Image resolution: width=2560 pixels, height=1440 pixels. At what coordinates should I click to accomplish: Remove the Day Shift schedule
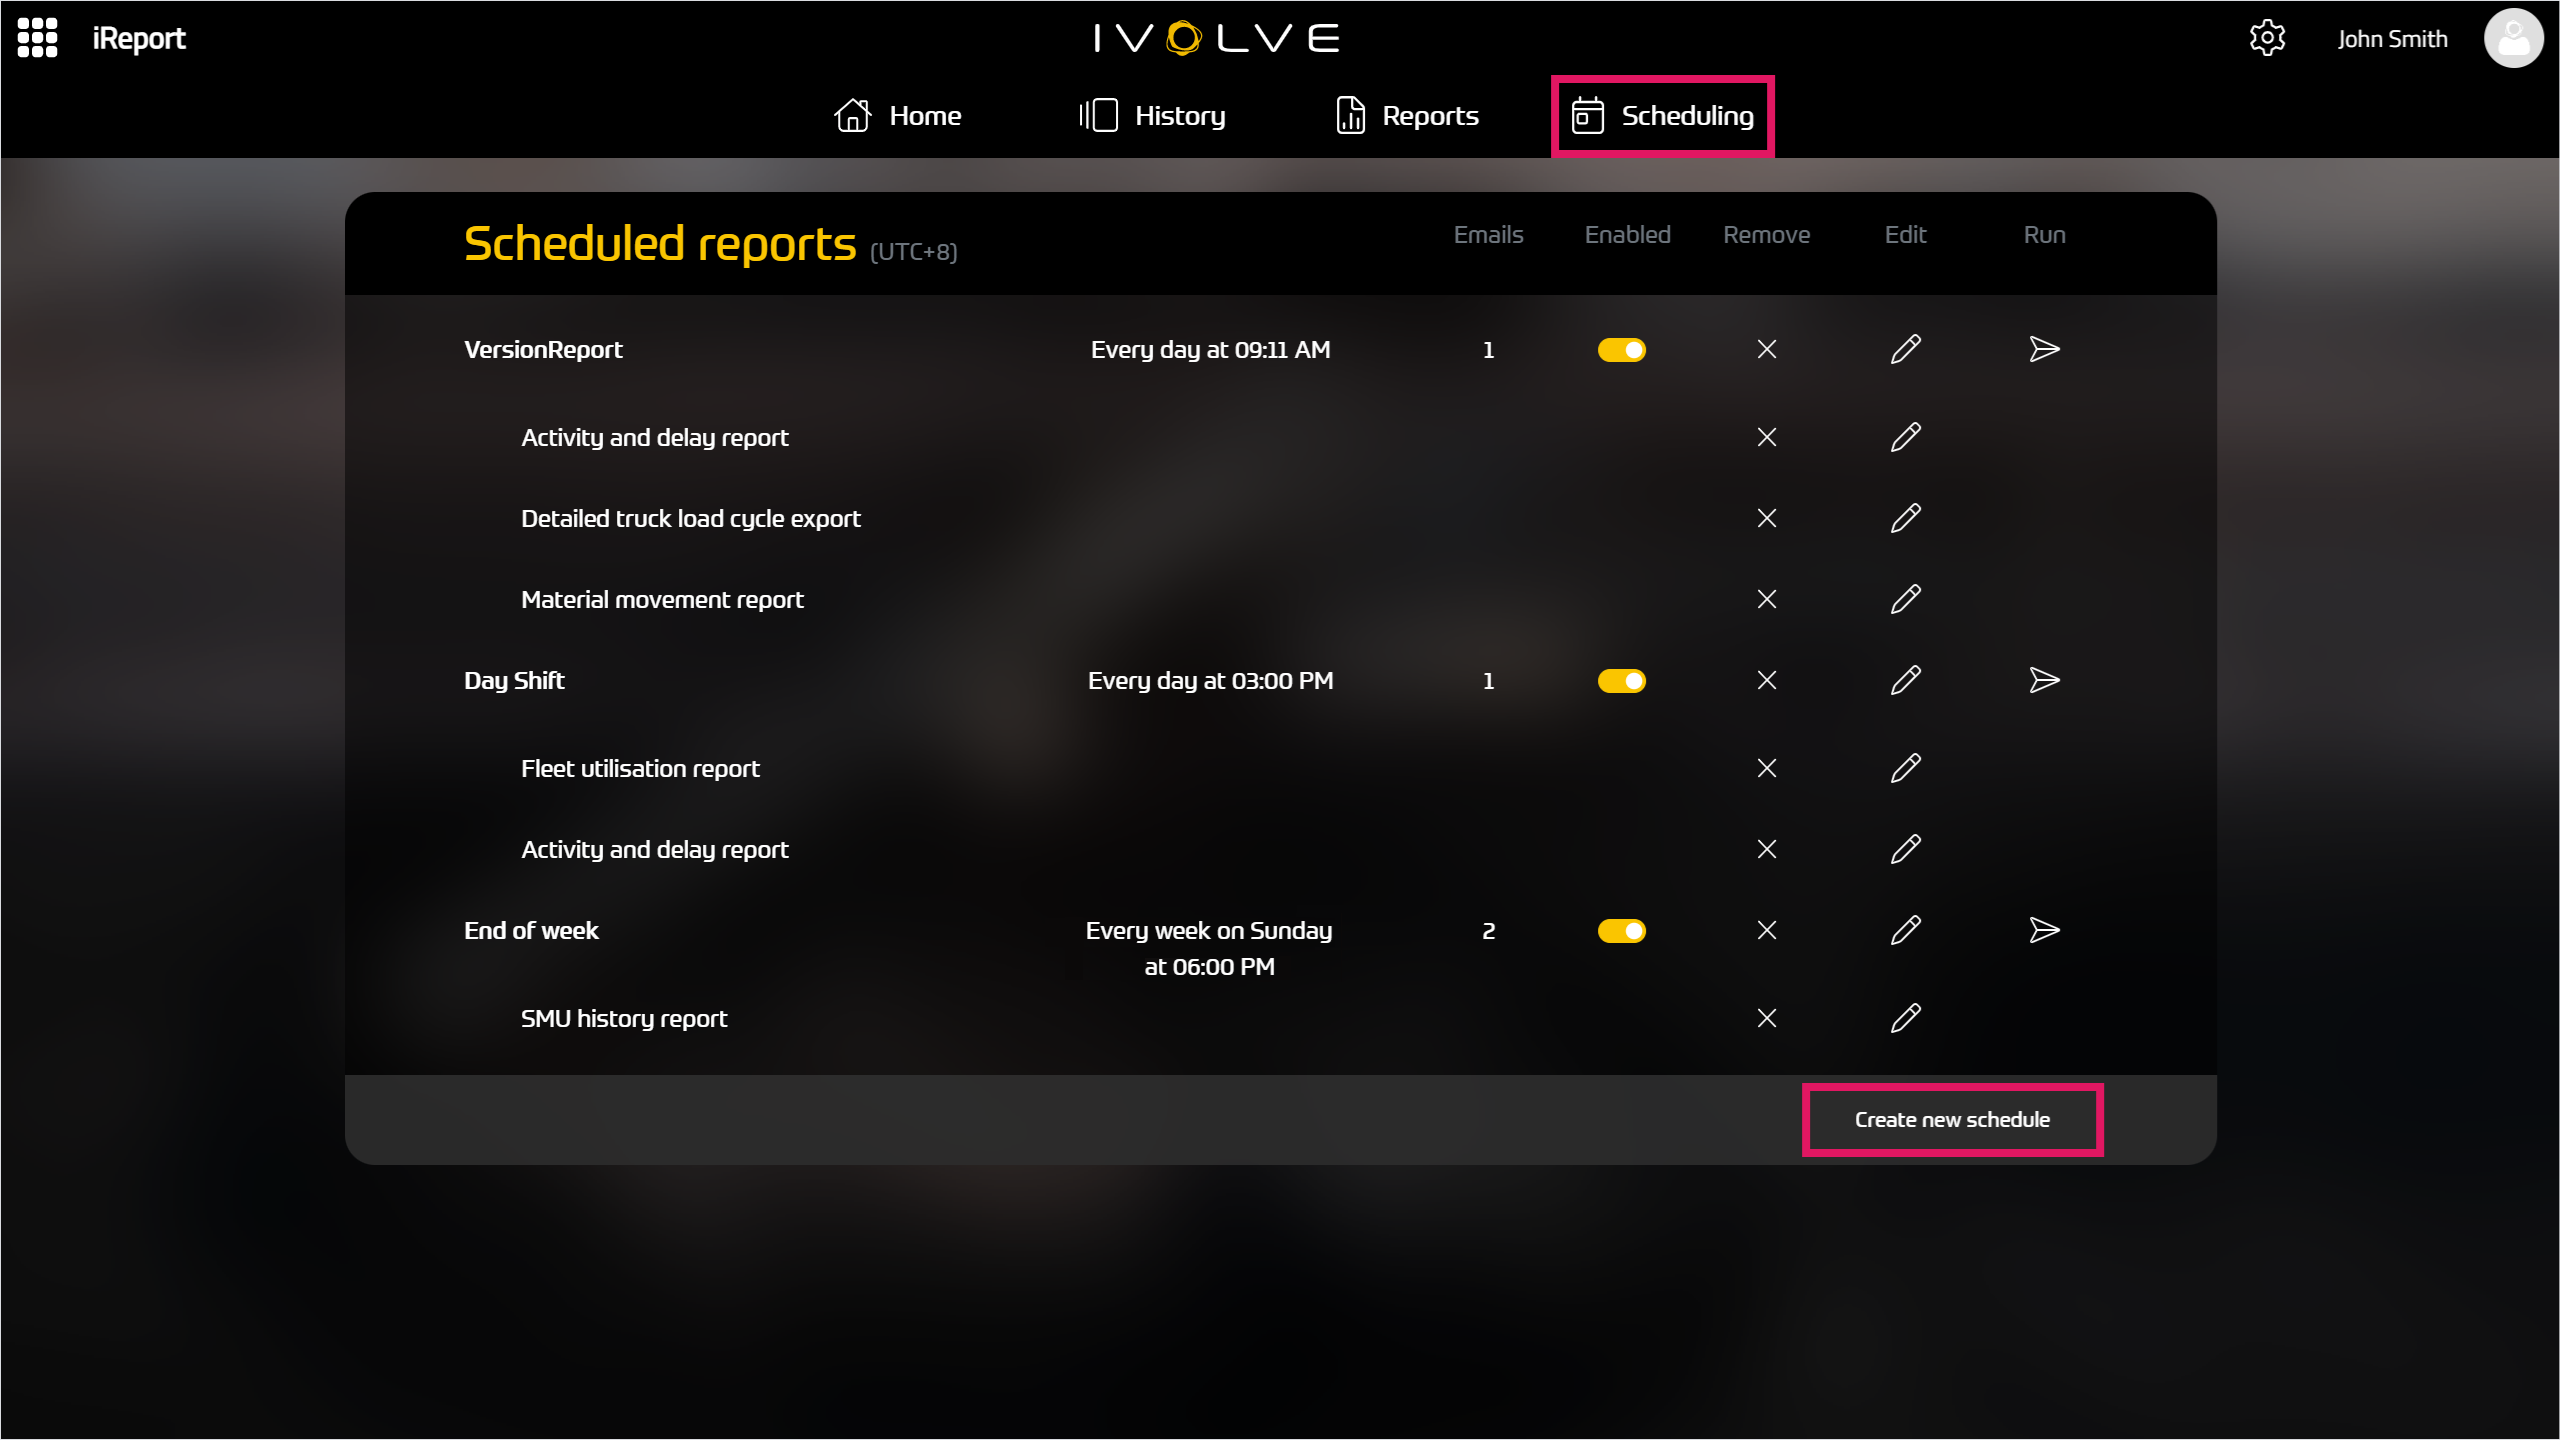point(1767,680)
